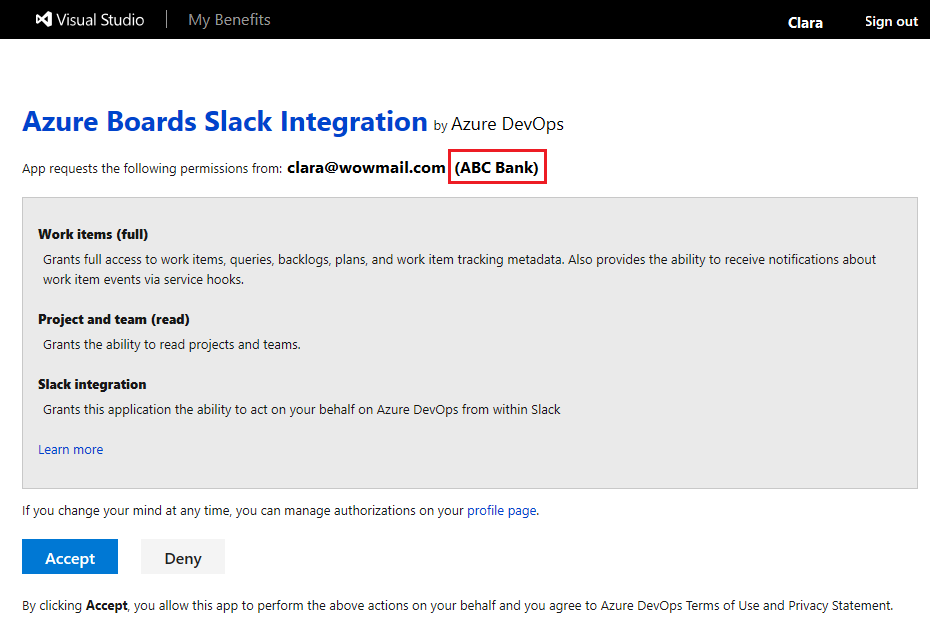Click the Work items (full) permission heading
The height and width of the screenshot is (622, 930).
pyautogui.click(x=93, y=234)
